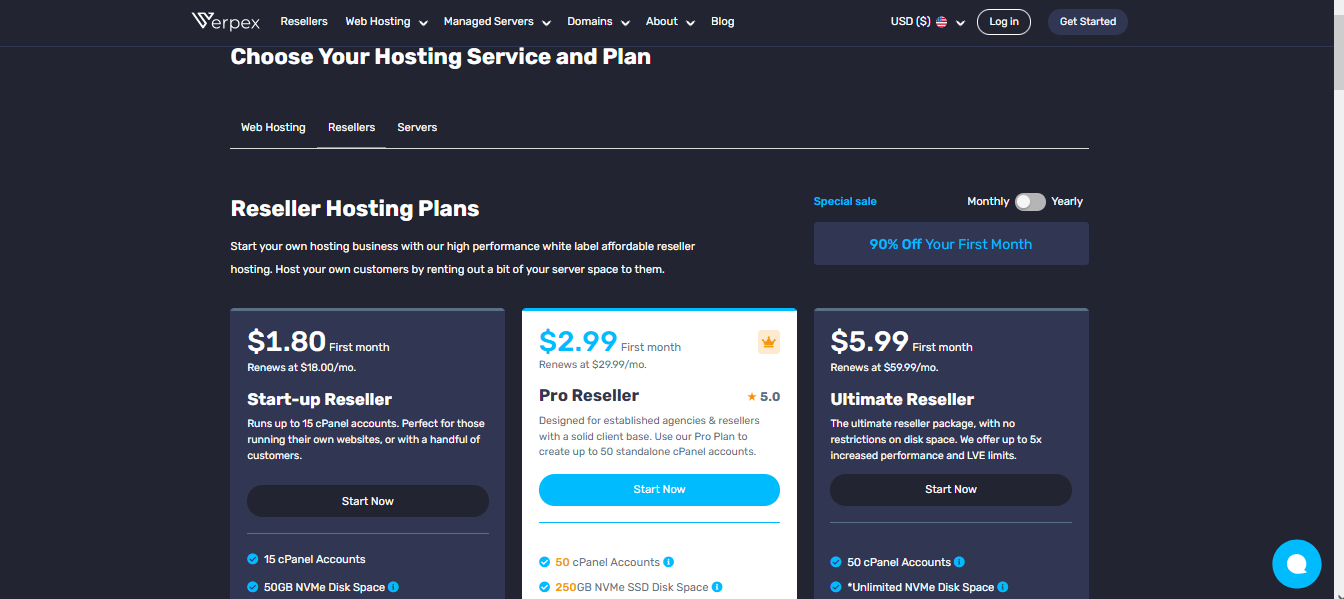Viewport: 1344px width, 599px height.
Task: Click the info icon next to Ultimate 50 cPanel Accounts
Action: point(959,562)
